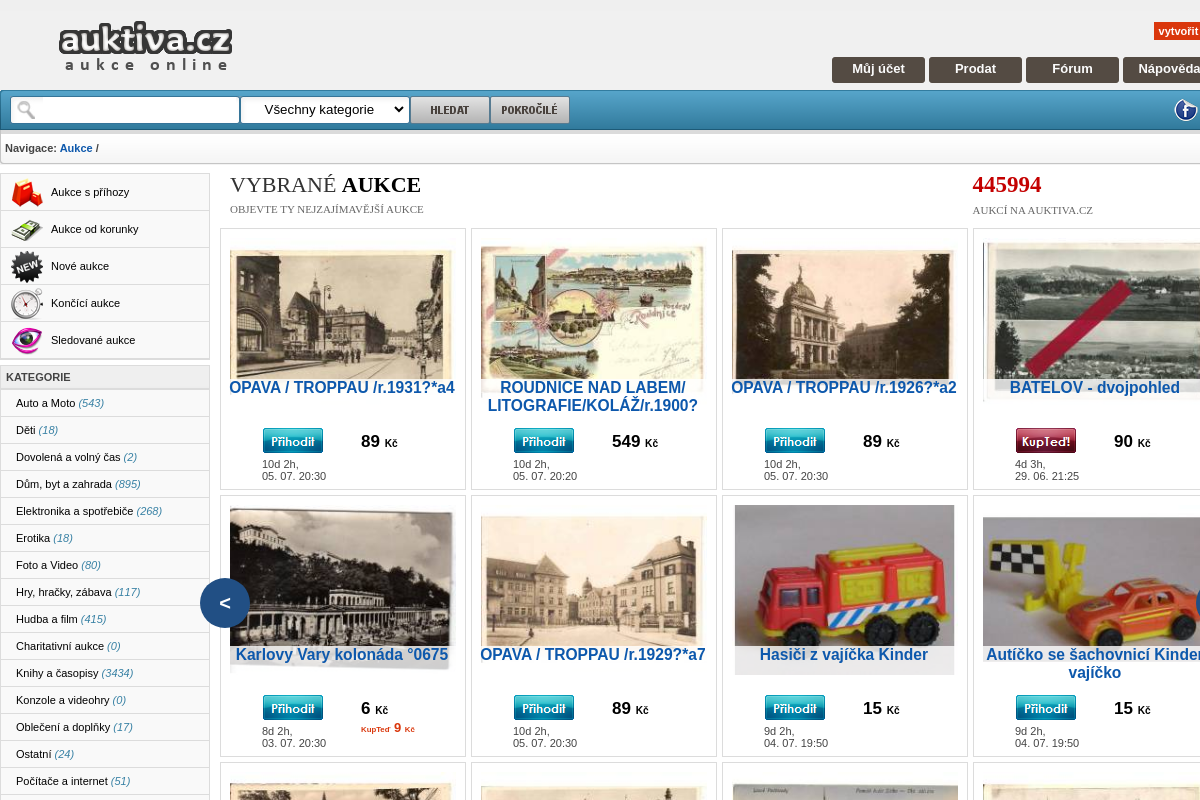Open Nové aukce link
This screenshot has width=1200, height=800.
pos(80,266)
